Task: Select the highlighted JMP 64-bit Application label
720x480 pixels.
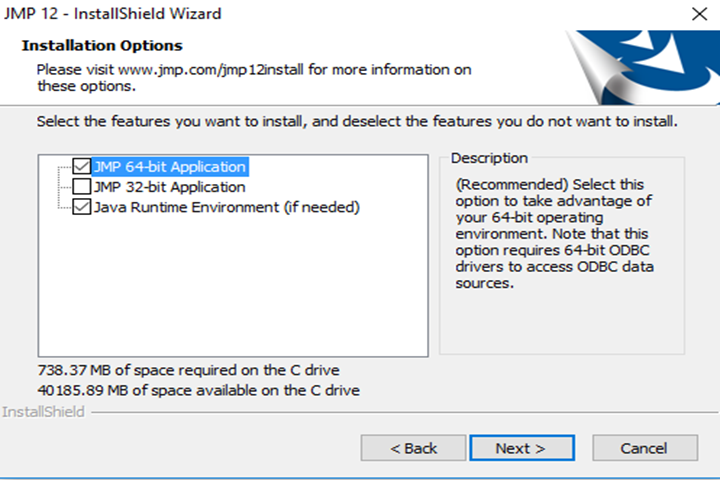Action: pos(170,167)
